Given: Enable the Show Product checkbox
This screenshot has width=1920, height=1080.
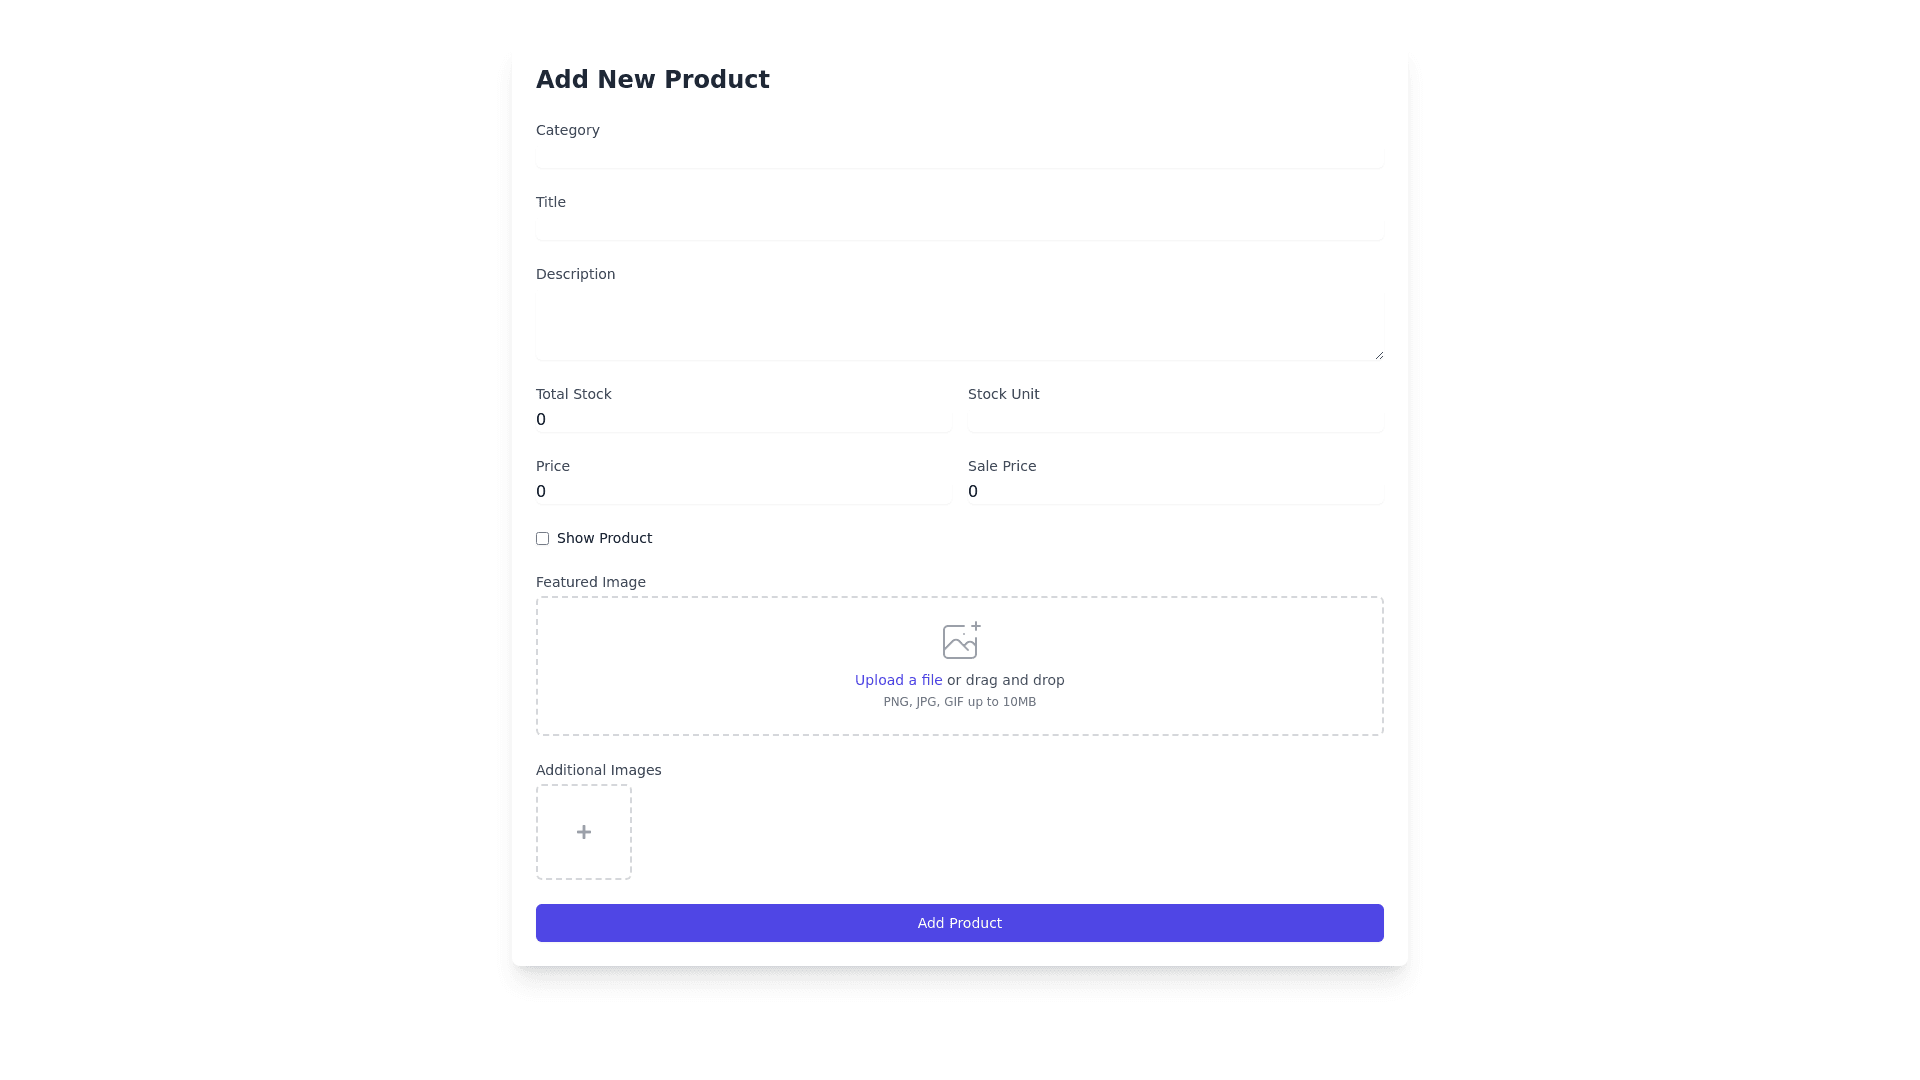Looking at the screenshot, I should point(543,539).
